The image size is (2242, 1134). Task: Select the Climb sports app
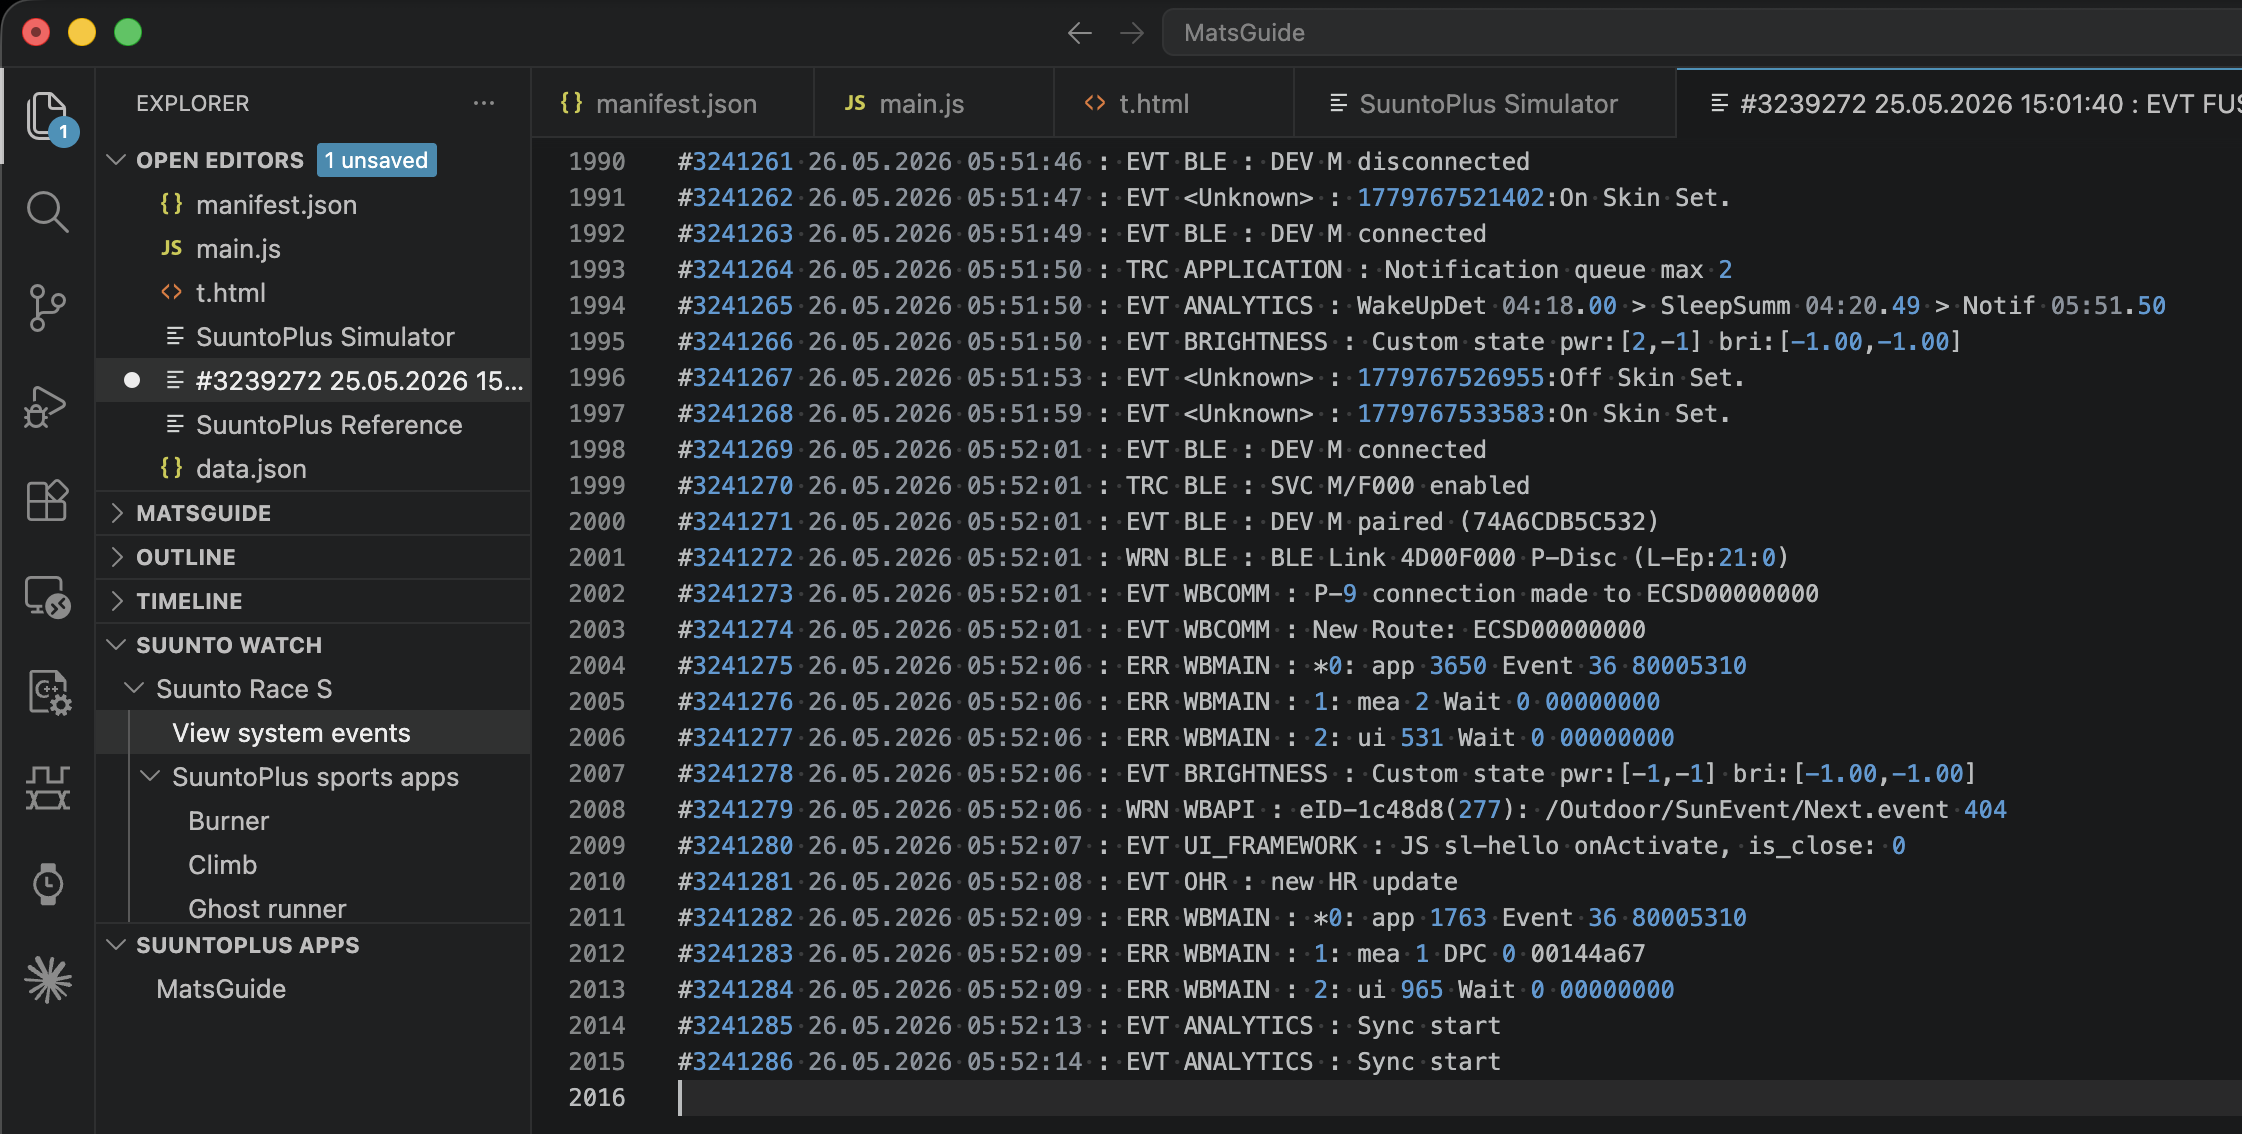(313, 865)
